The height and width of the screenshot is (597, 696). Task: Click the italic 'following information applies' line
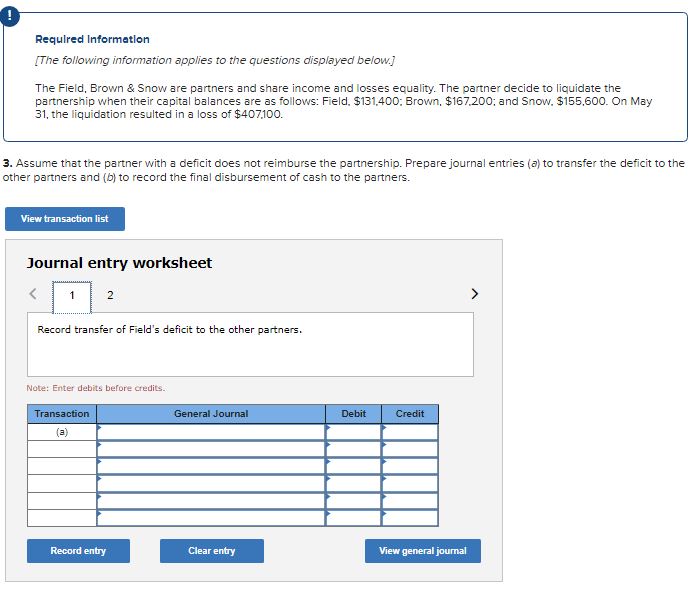click(215, 60)
